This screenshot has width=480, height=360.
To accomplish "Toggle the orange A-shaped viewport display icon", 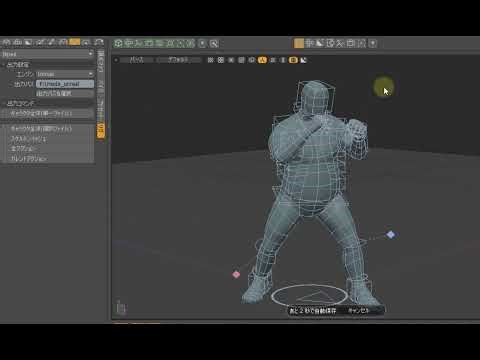I will (x=262, y=60).
